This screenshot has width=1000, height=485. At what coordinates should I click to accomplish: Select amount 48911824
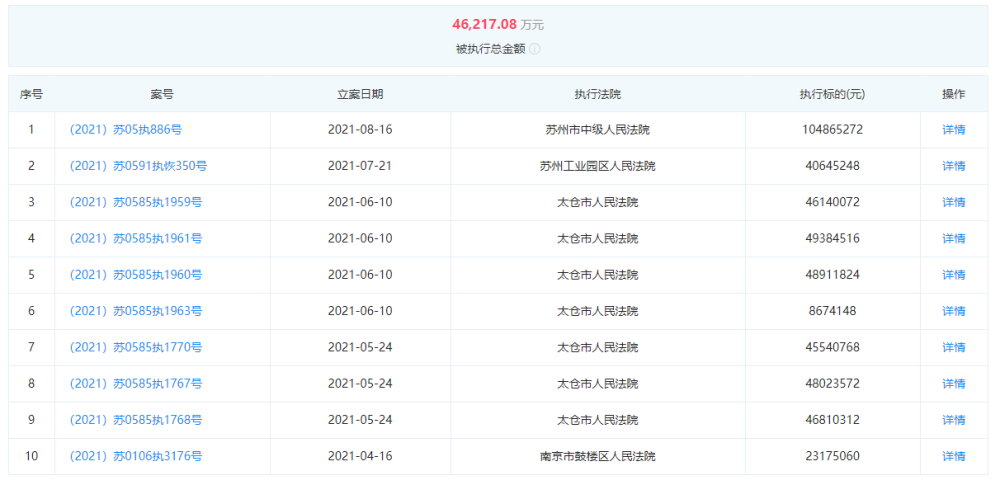832,275
